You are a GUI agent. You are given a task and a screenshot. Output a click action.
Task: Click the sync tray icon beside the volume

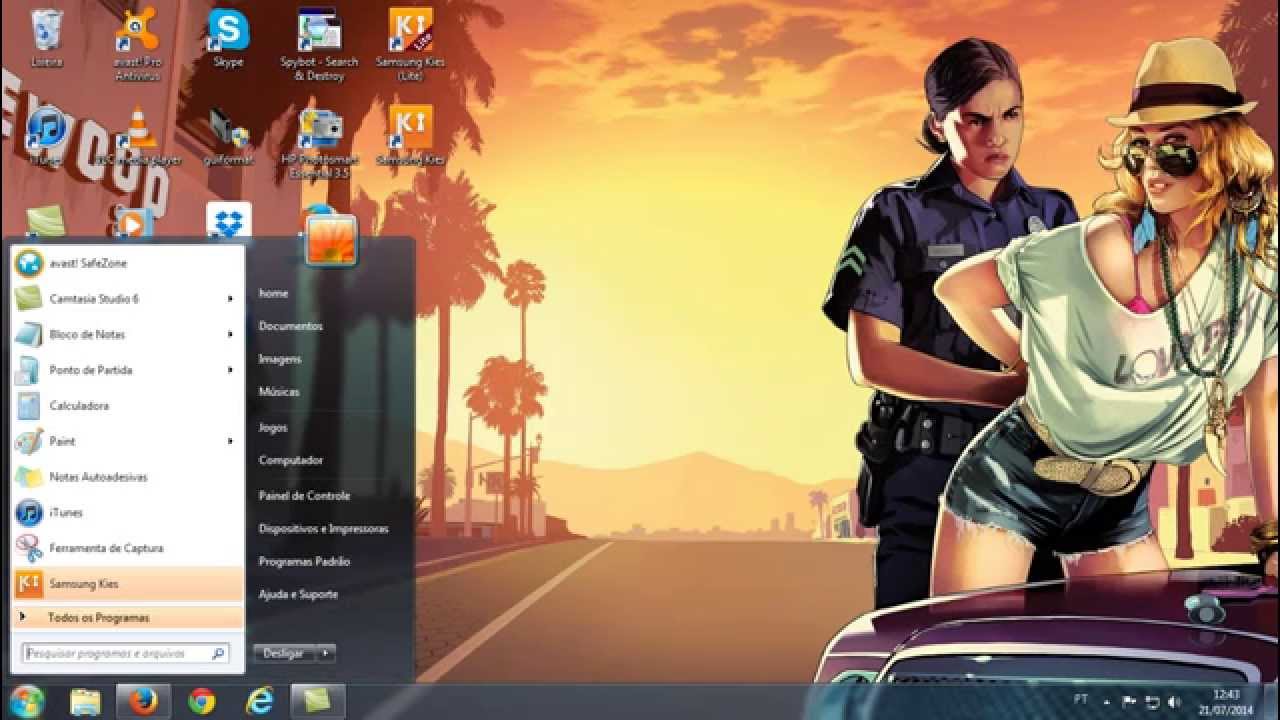(1152, 702)
